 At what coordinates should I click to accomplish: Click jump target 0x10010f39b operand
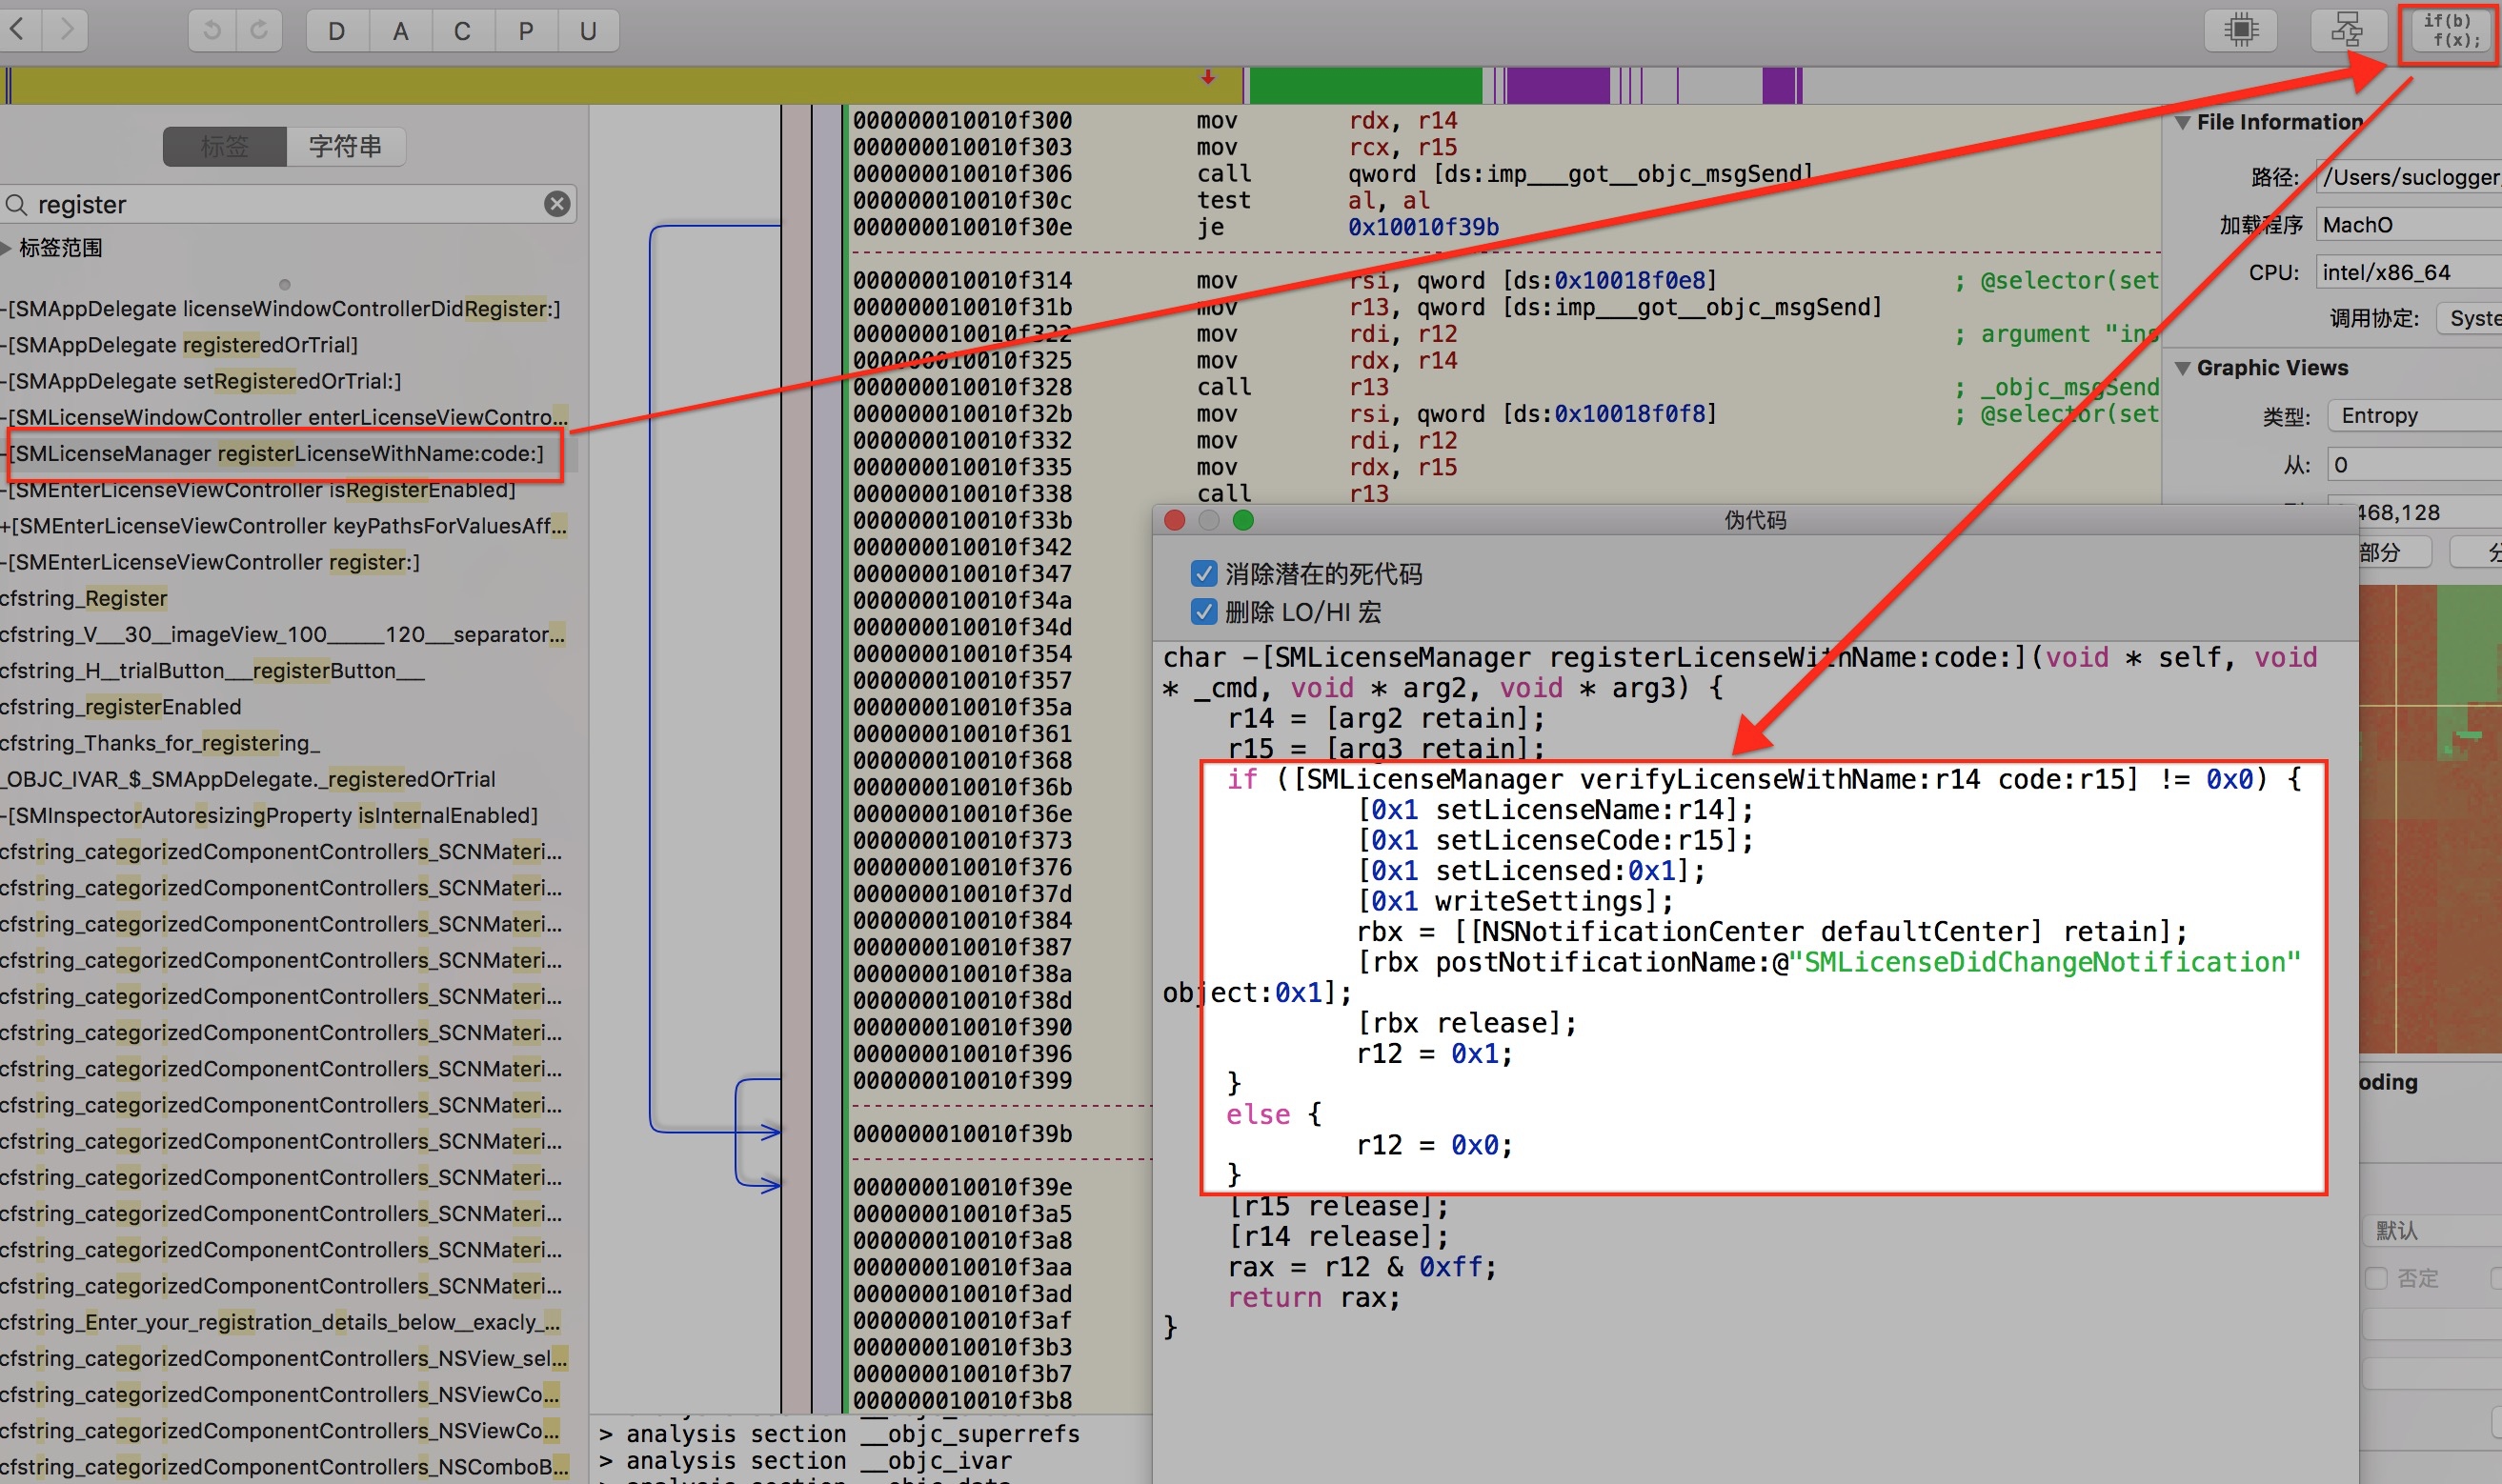1423,227
